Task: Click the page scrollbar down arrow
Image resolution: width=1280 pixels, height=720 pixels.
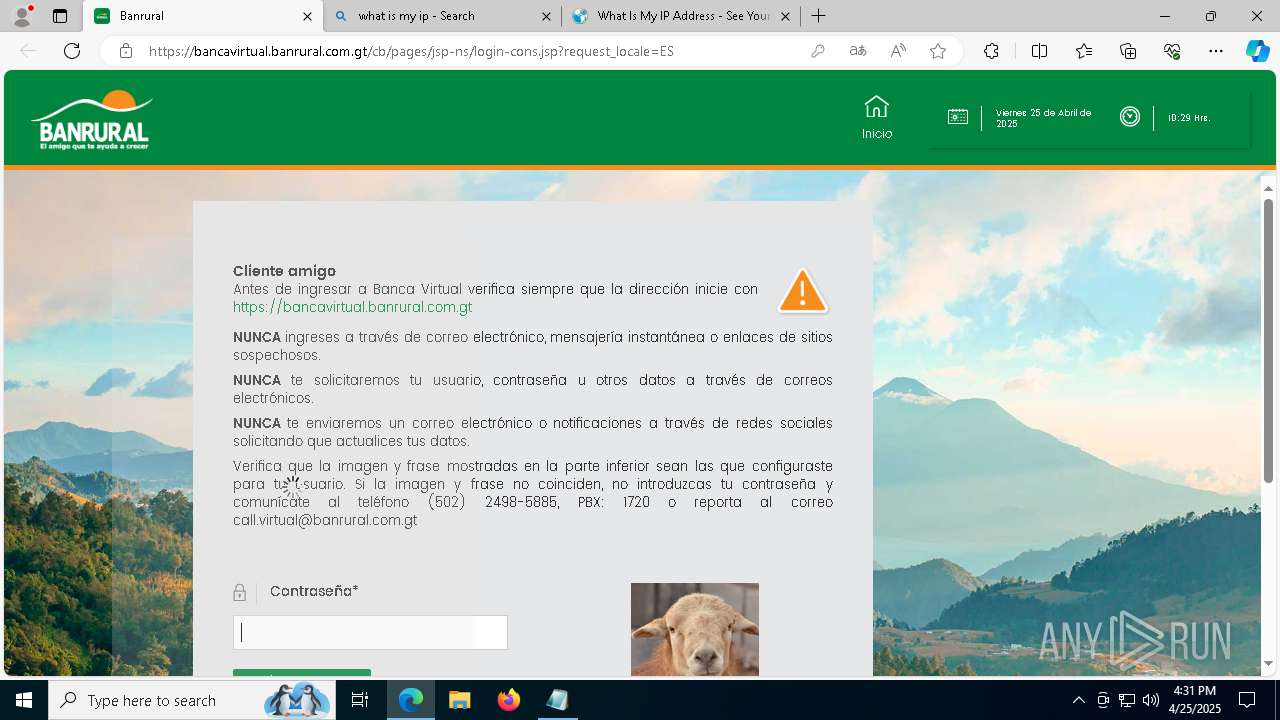Action: pos(1268,663)
